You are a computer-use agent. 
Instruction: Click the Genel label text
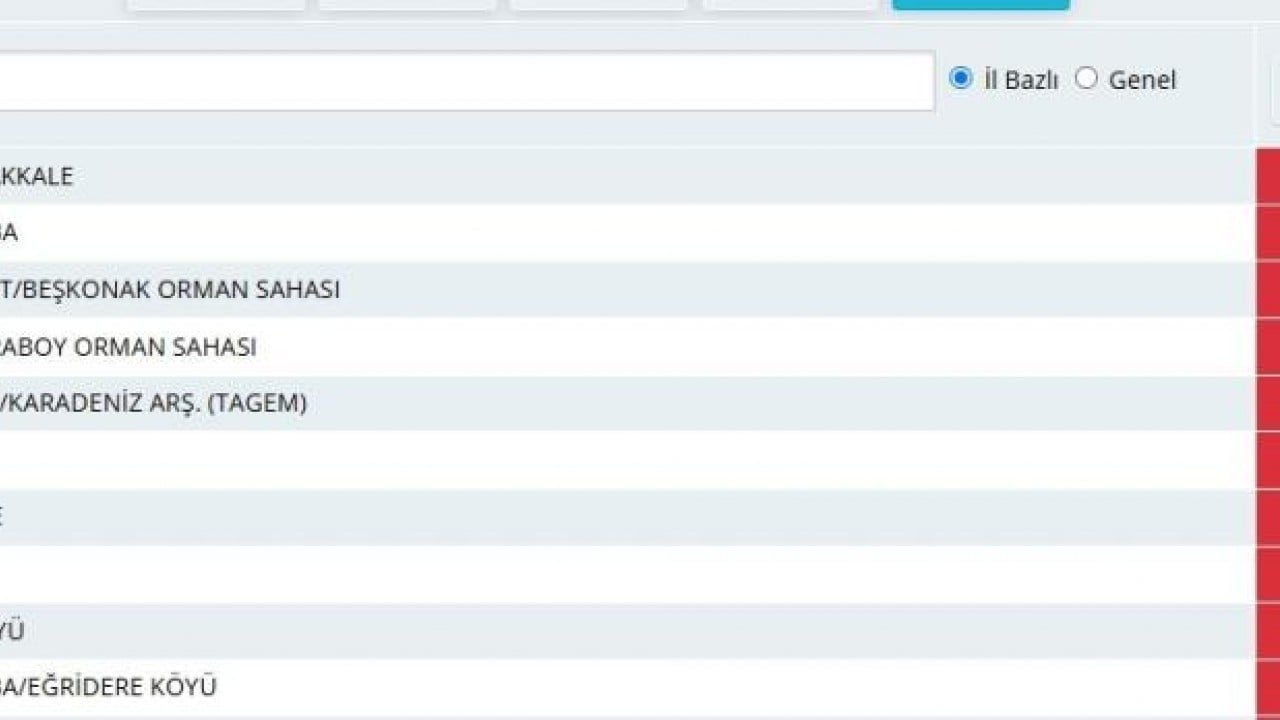1142,80
